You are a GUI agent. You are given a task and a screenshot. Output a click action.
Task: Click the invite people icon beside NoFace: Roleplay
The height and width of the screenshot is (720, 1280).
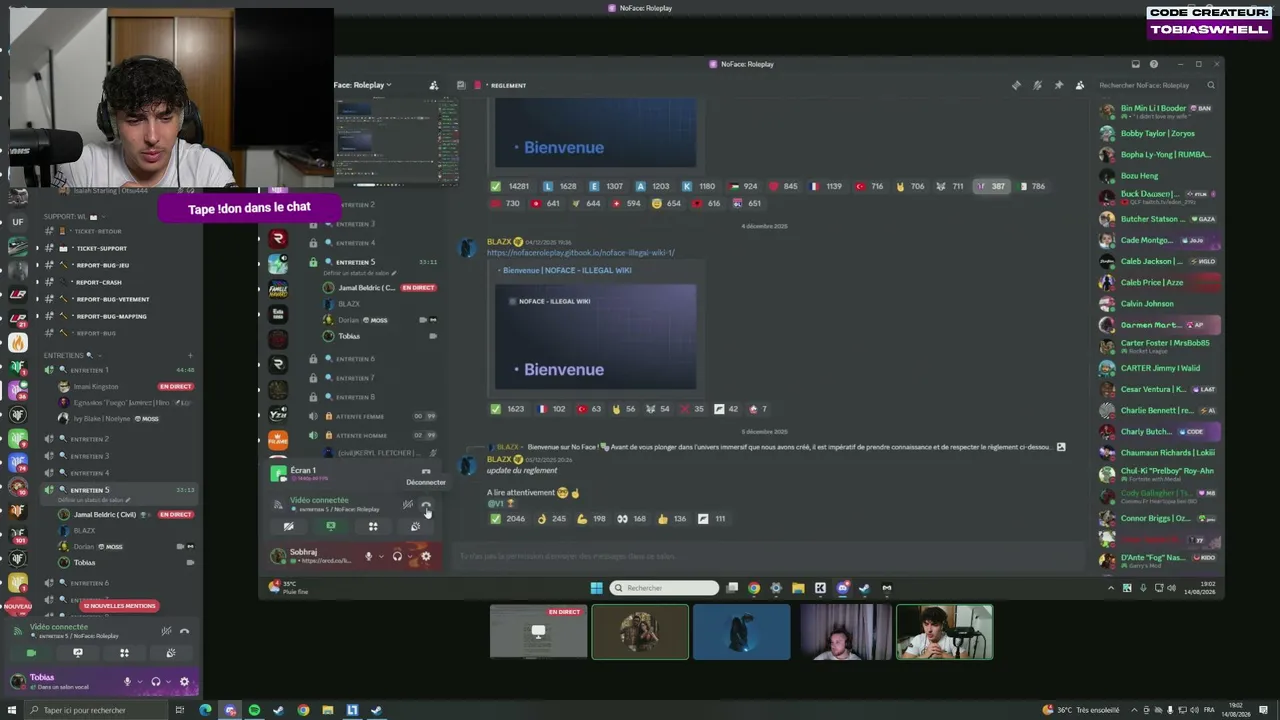click(x=433, y=85)
